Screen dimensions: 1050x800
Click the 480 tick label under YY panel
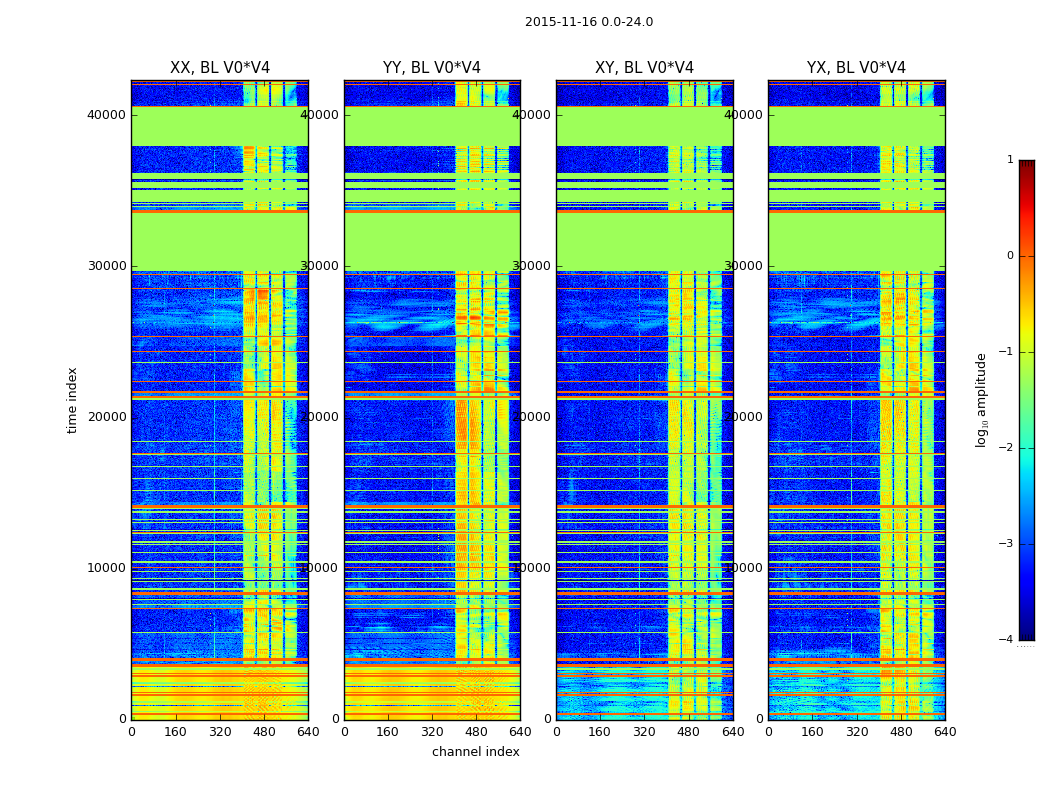click(x=476, y=732)
